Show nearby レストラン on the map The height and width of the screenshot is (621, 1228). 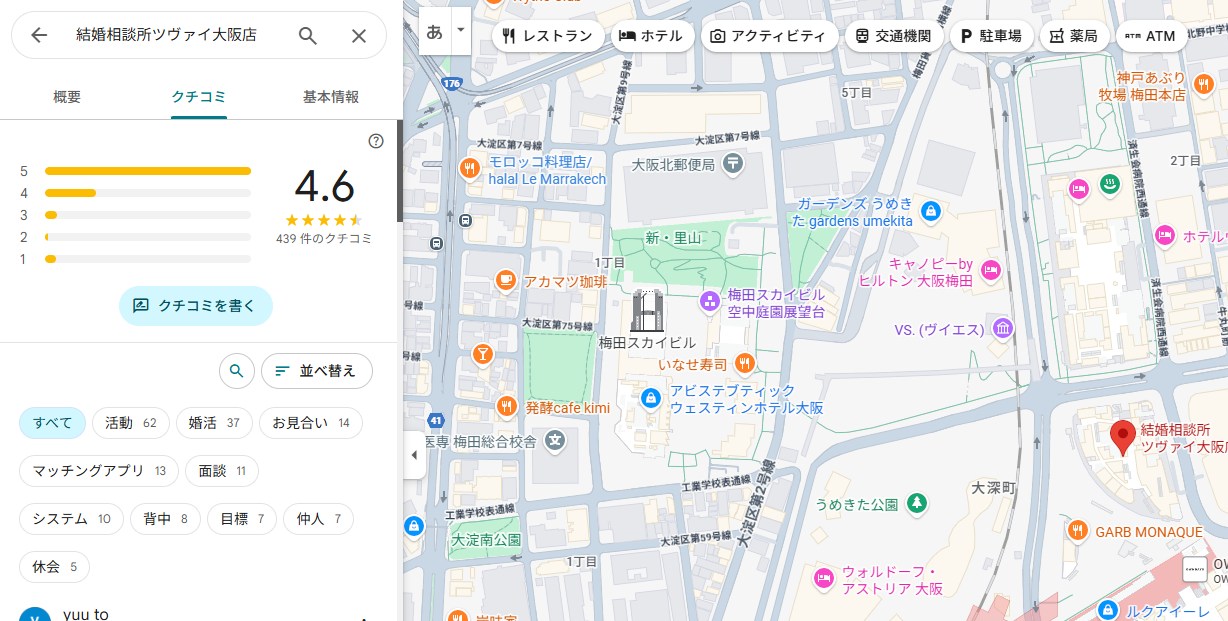coord(547,36)
